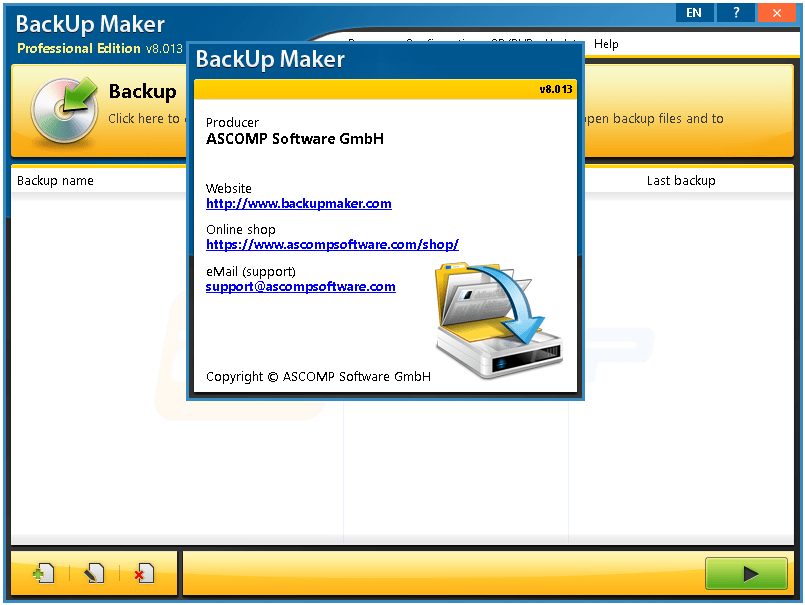The height and width of the screenshot is (605, 805).
Task: Click the Copyright ASCOMP Software GmbH text
Action: point(318,376)
